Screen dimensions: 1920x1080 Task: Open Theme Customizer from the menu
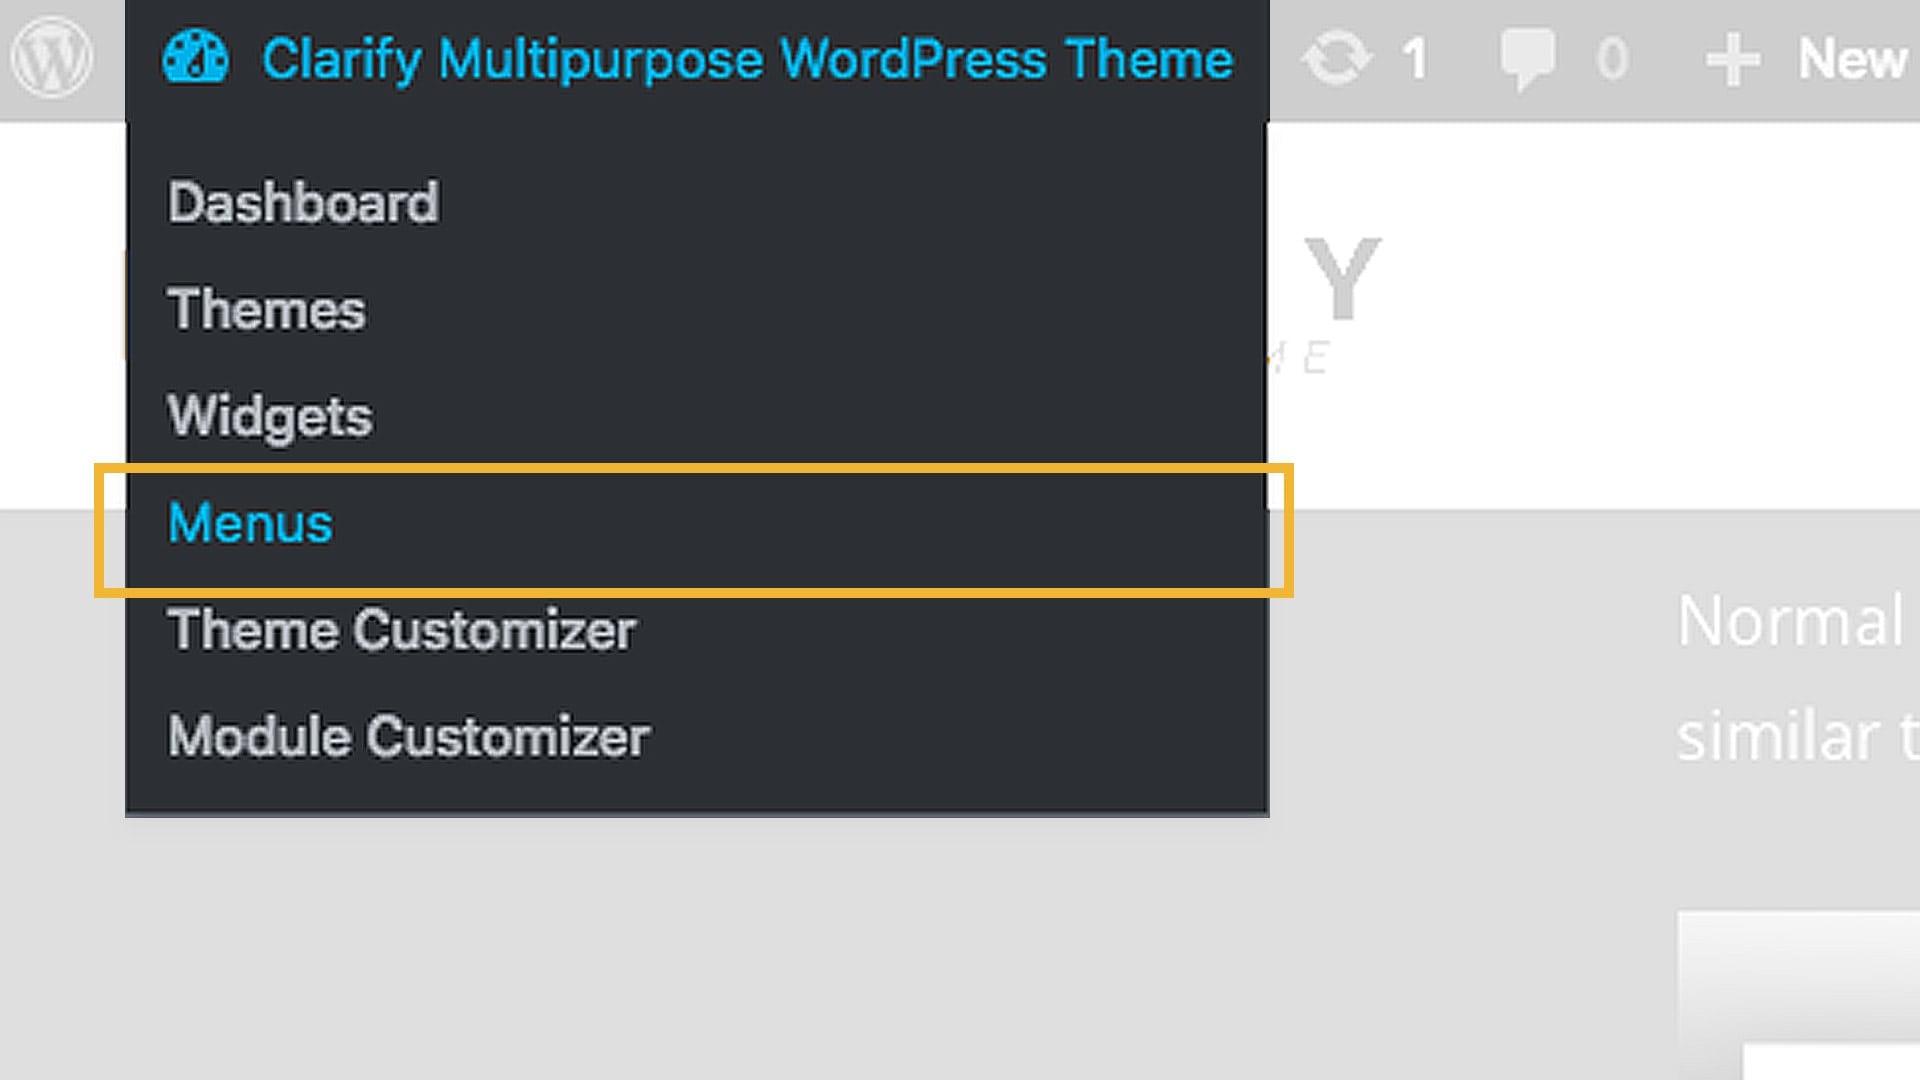coord(402,630)
